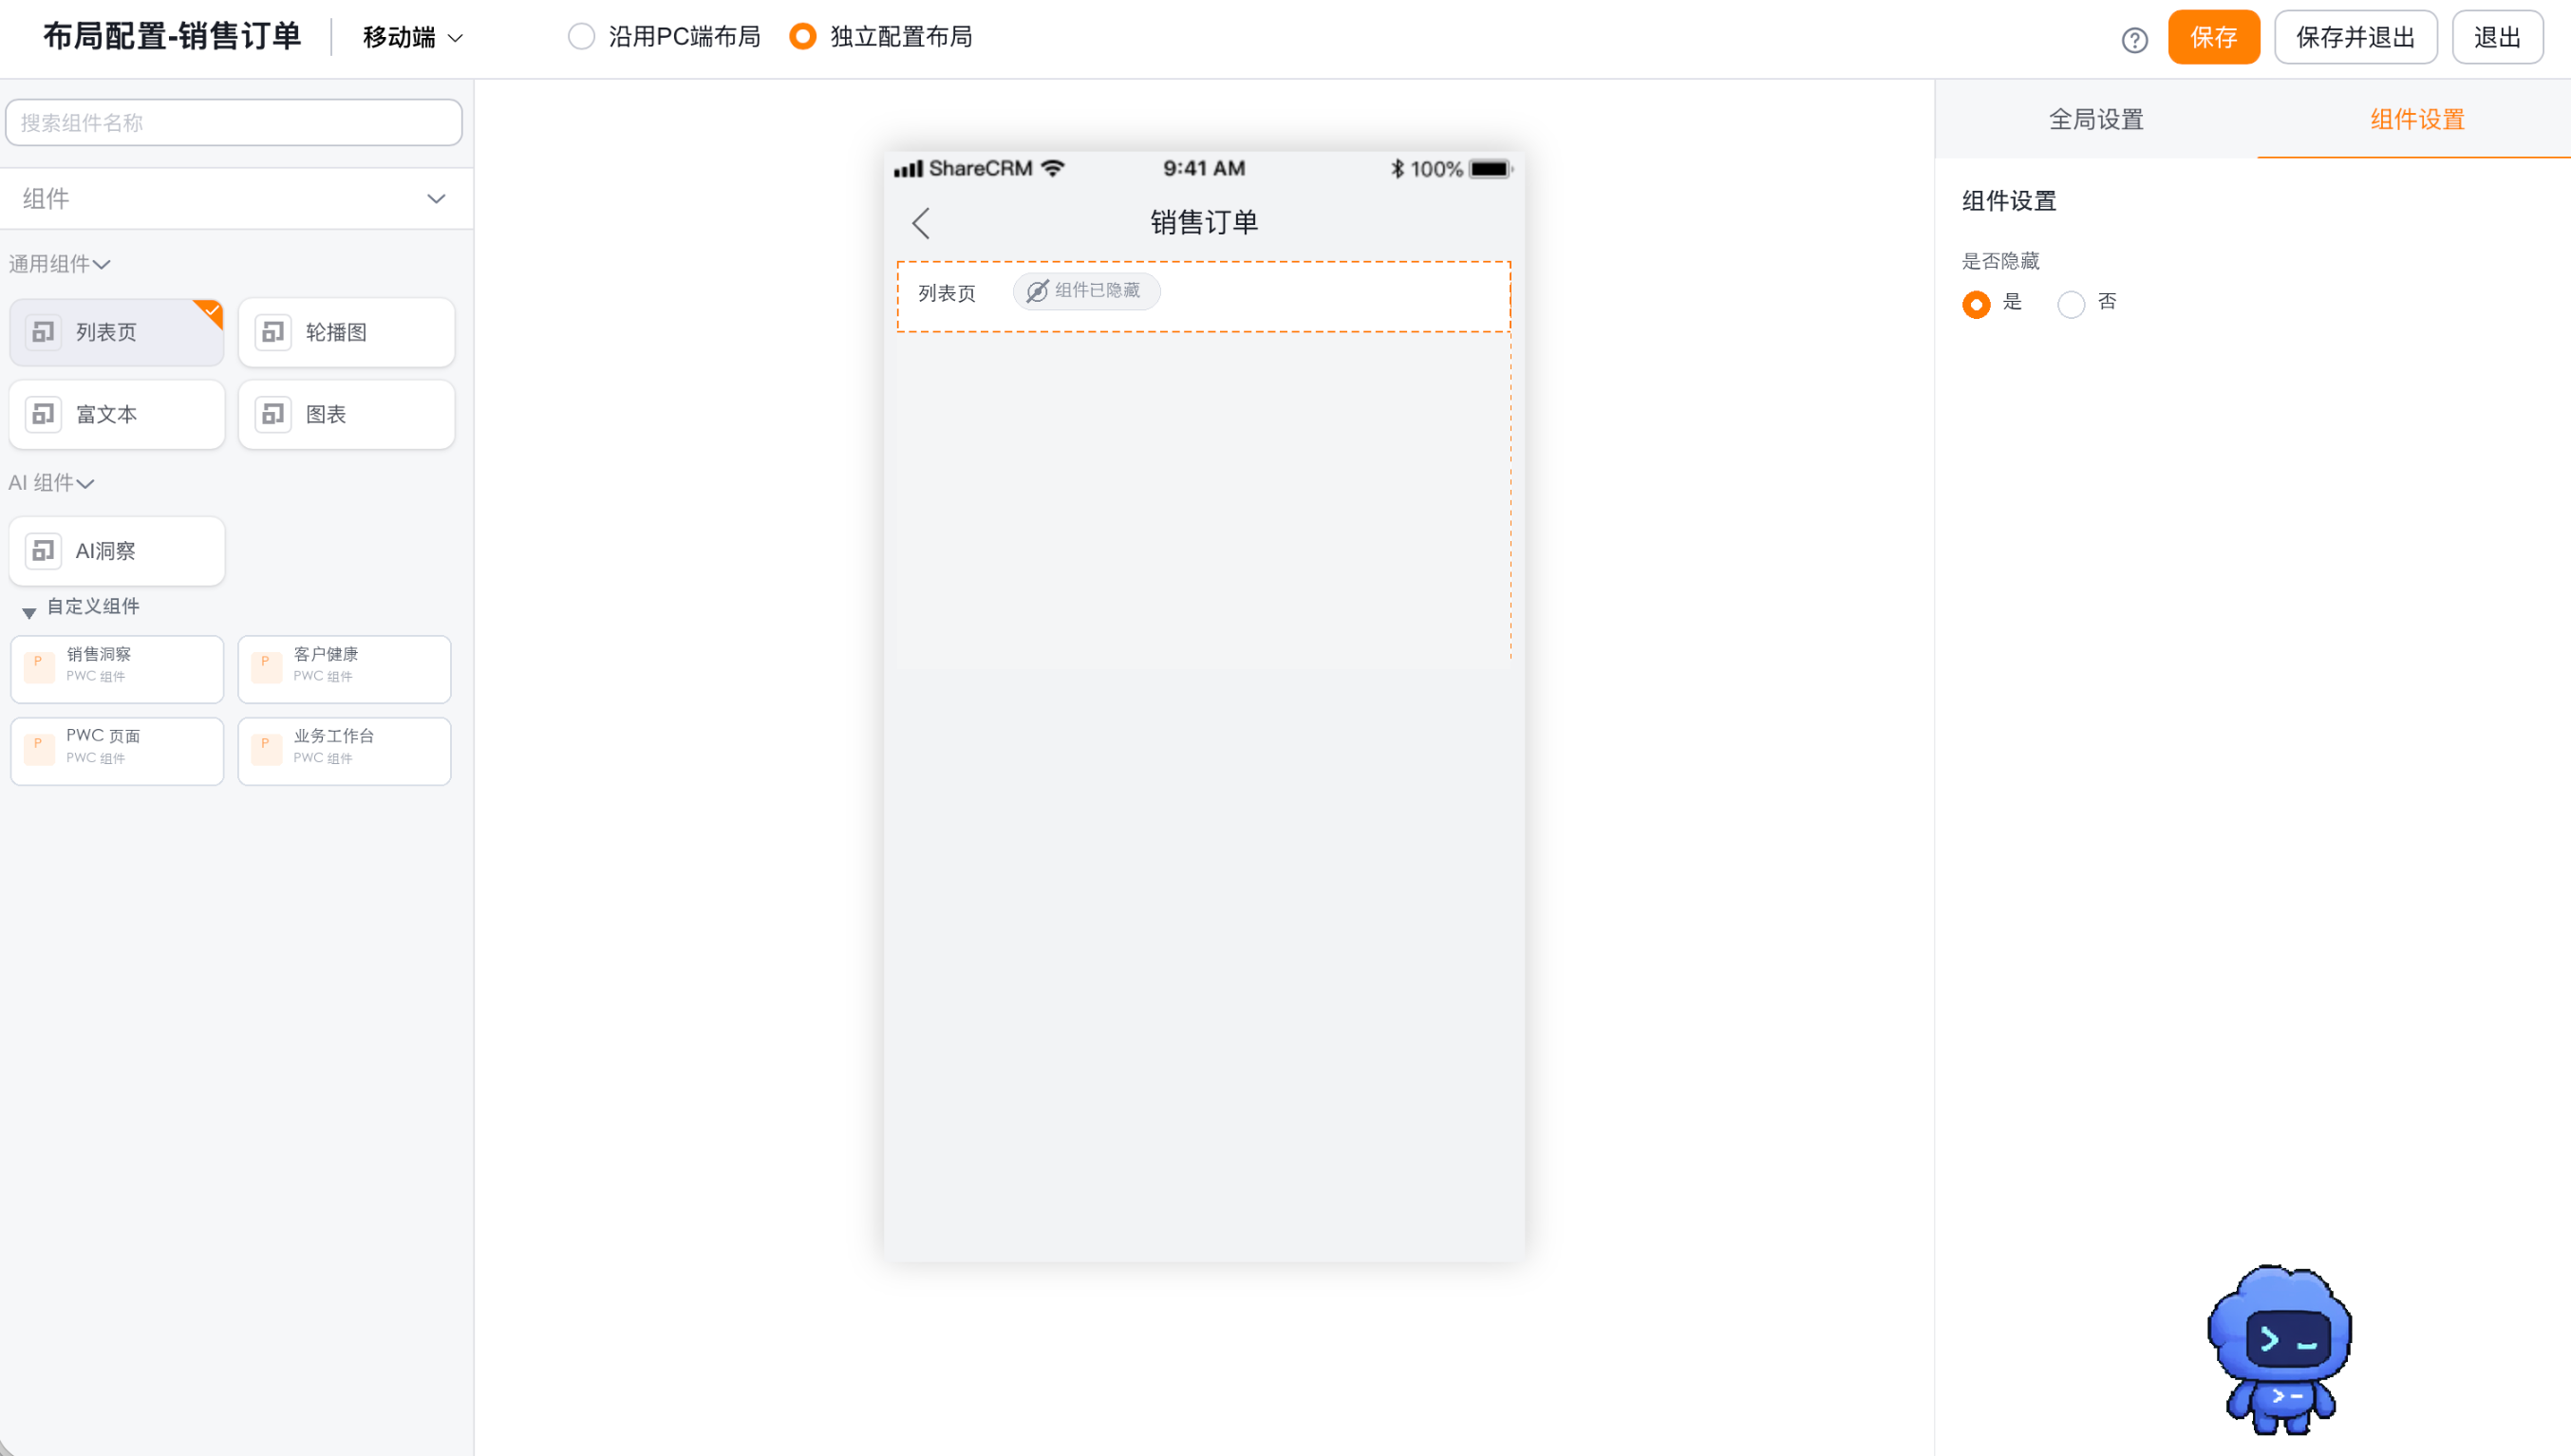Switch to the 全局设置 tab
Viewport: 2571px width, 1456px height.
(2095, 119)
